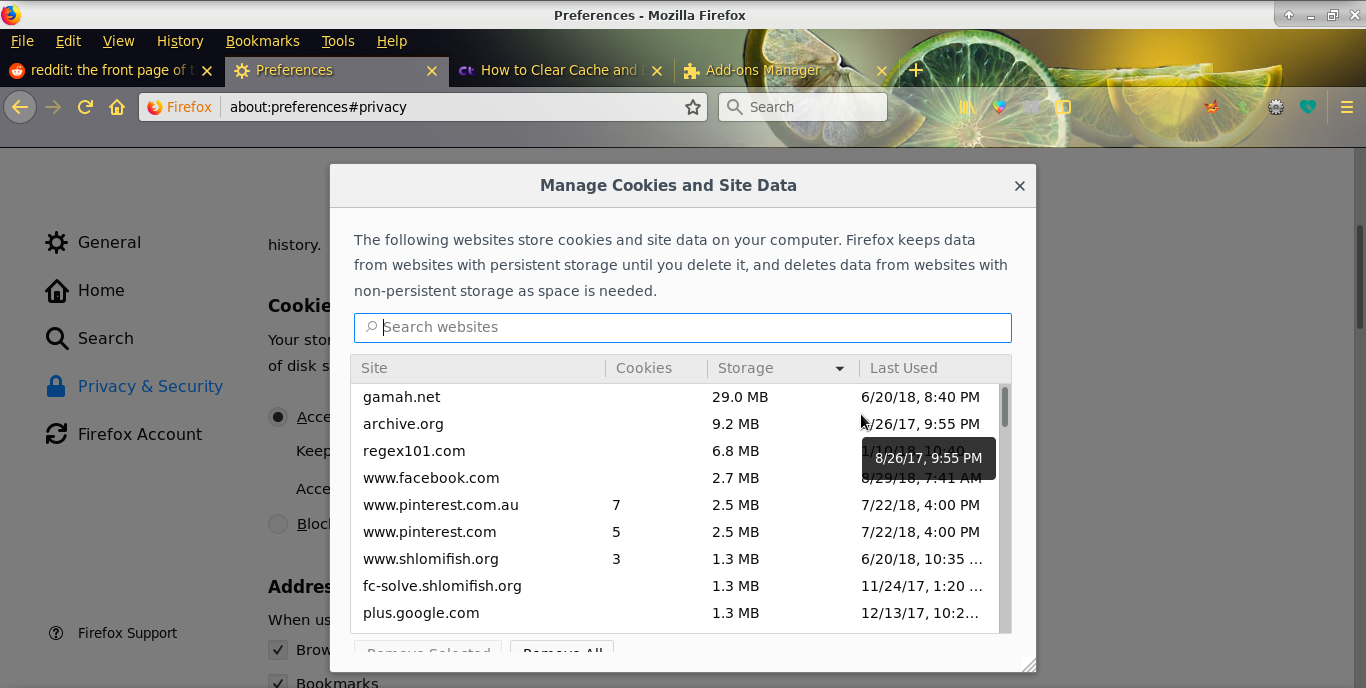Select the www.shlomifish.org row
1366x688 pixels.
pos(675,559)
